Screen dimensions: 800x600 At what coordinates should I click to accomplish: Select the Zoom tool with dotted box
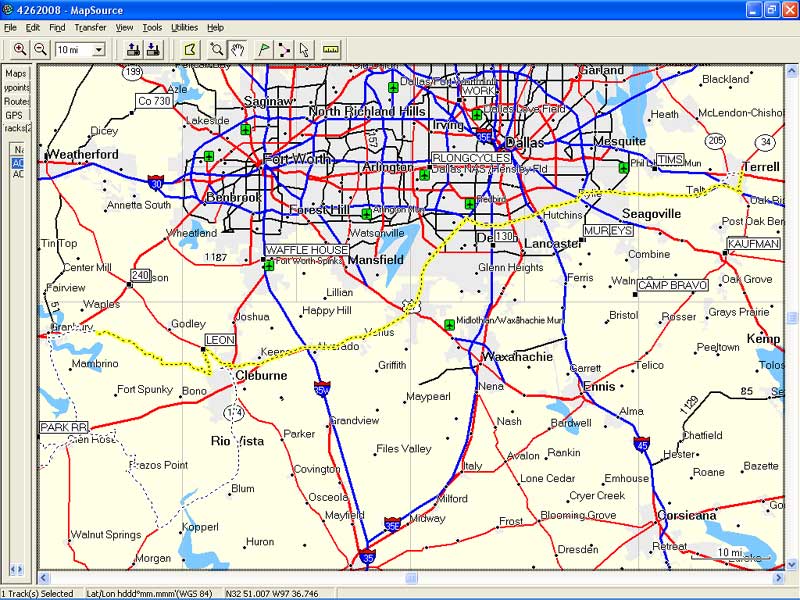[216, 49]
